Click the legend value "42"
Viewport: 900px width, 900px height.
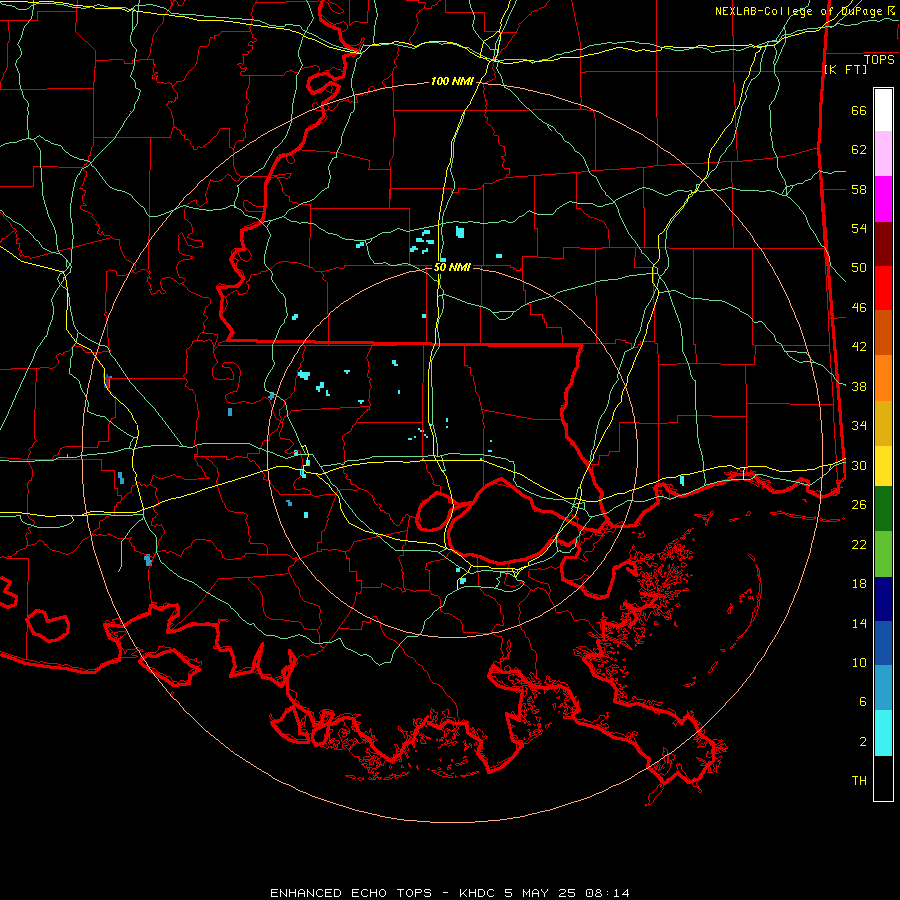pyautogui.click(x=859, y=347)
